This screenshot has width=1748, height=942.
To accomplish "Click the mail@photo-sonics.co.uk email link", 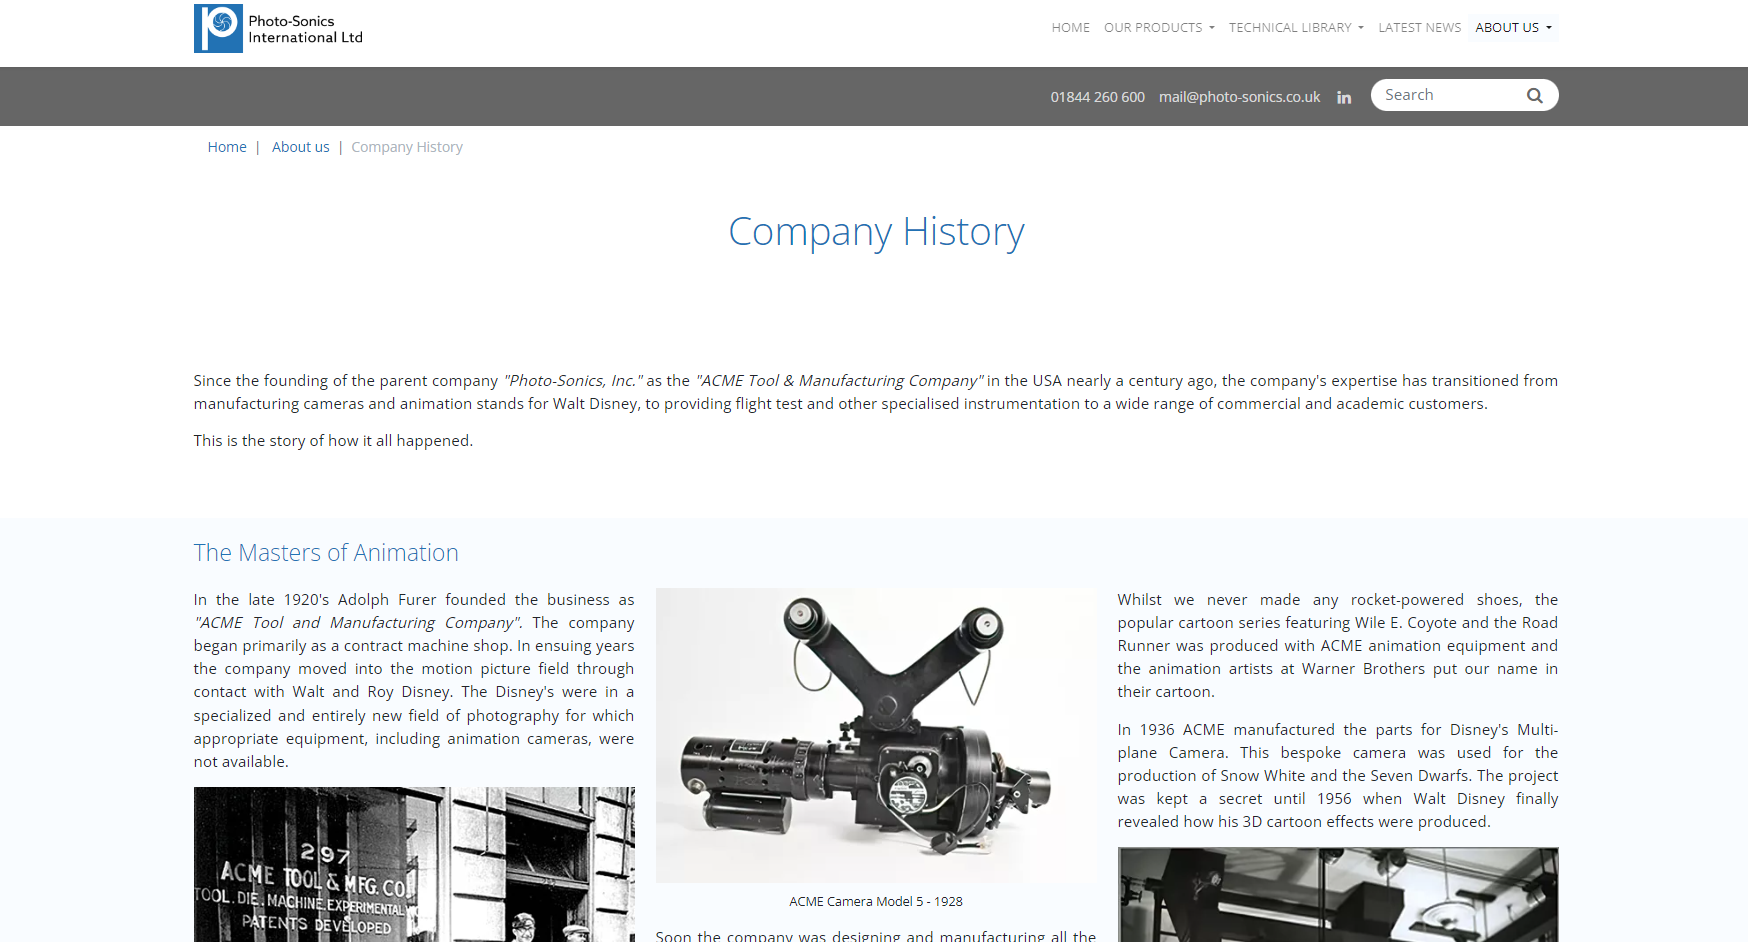I will click(1239, 97).
